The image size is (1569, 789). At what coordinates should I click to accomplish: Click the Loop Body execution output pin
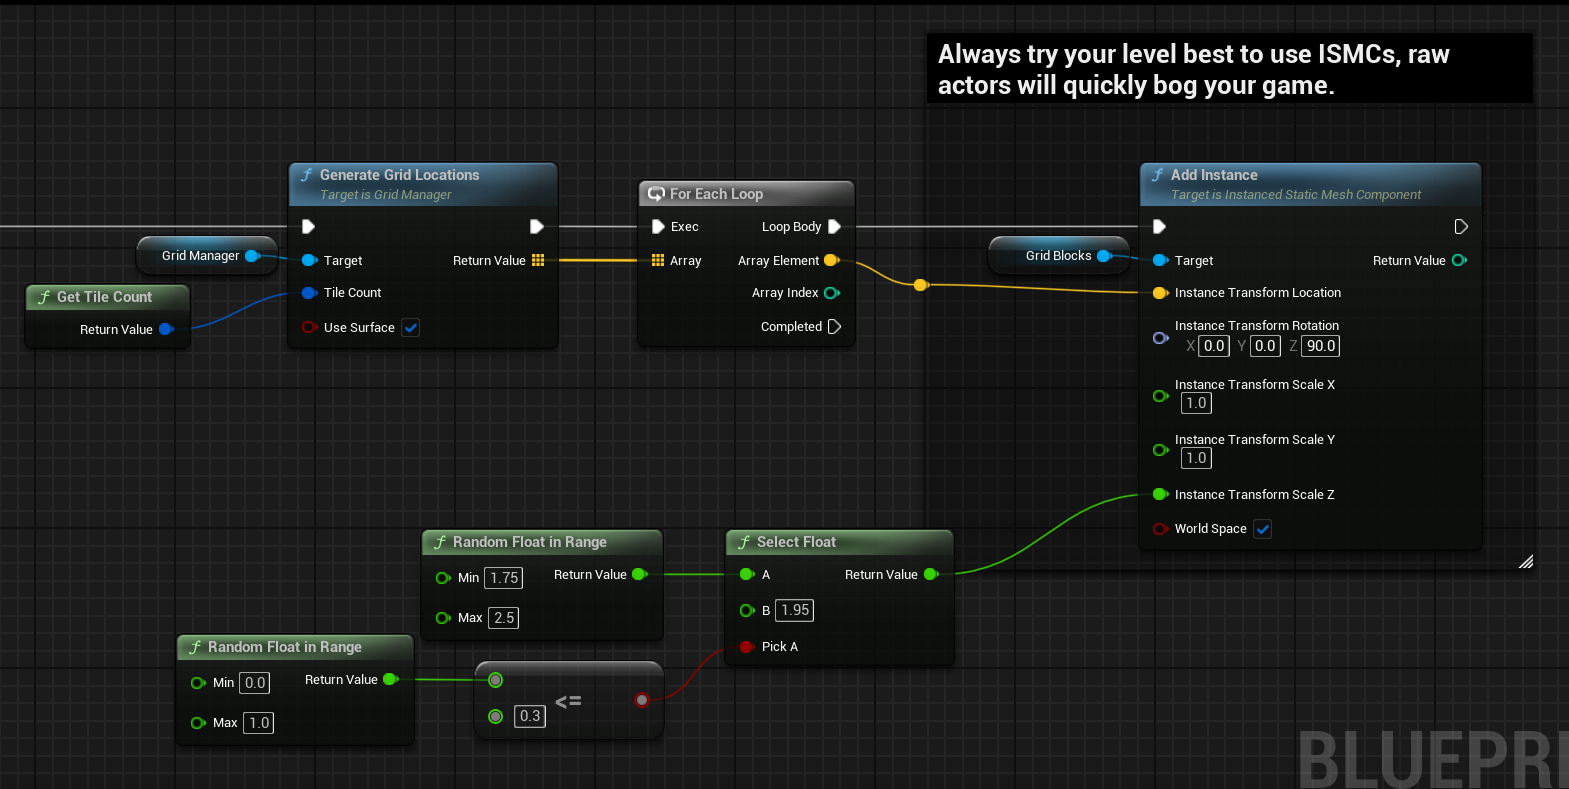(834, 227)
